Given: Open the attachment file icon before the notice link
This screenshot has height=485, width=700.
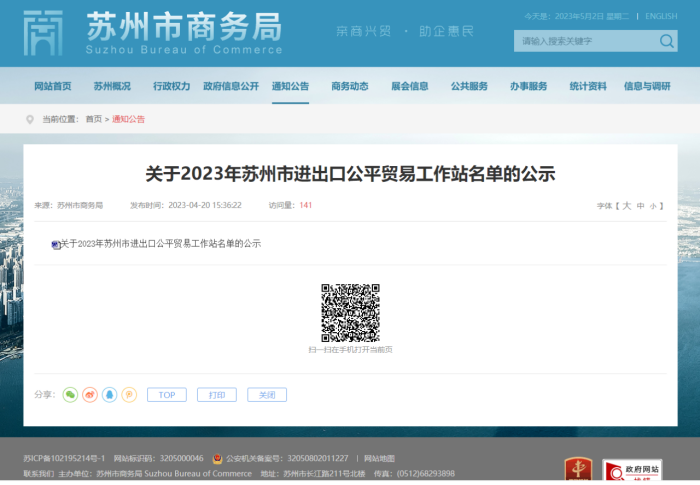Looking at the screenshot, I should click(x=56, y=244).
